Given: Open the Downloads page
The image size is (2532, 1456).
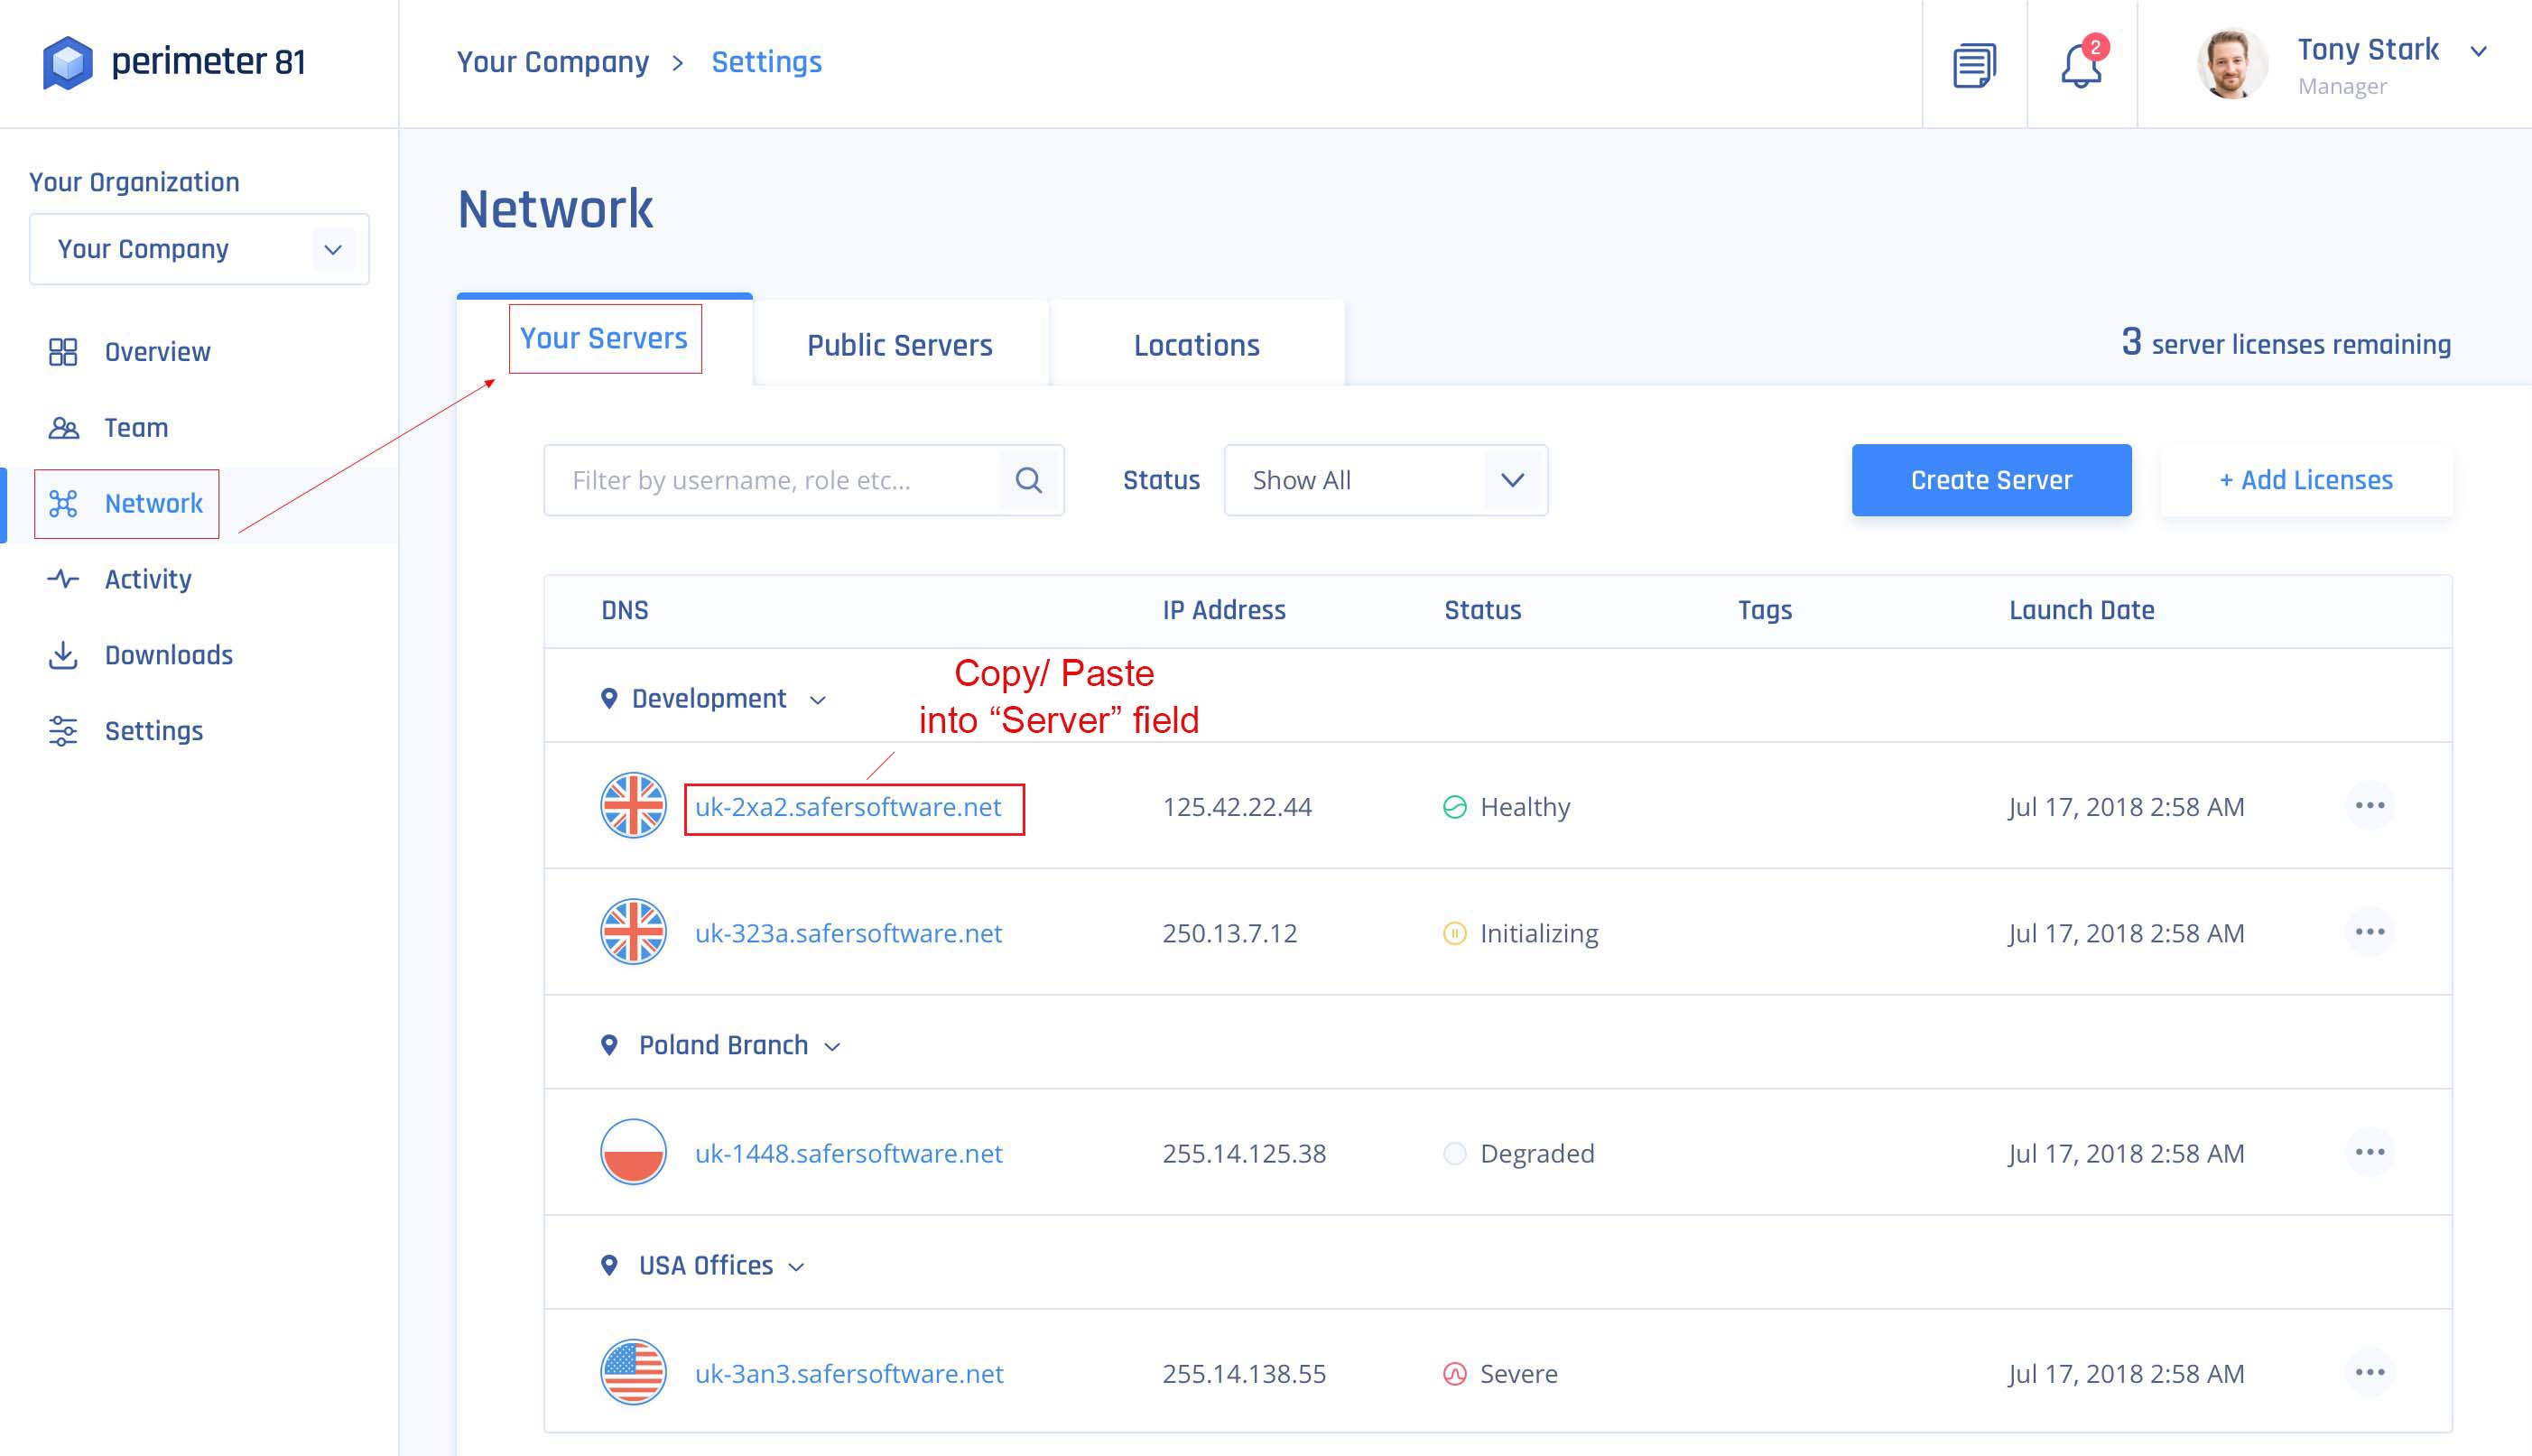Looking at the screenshot, I should tap(168, 655).
